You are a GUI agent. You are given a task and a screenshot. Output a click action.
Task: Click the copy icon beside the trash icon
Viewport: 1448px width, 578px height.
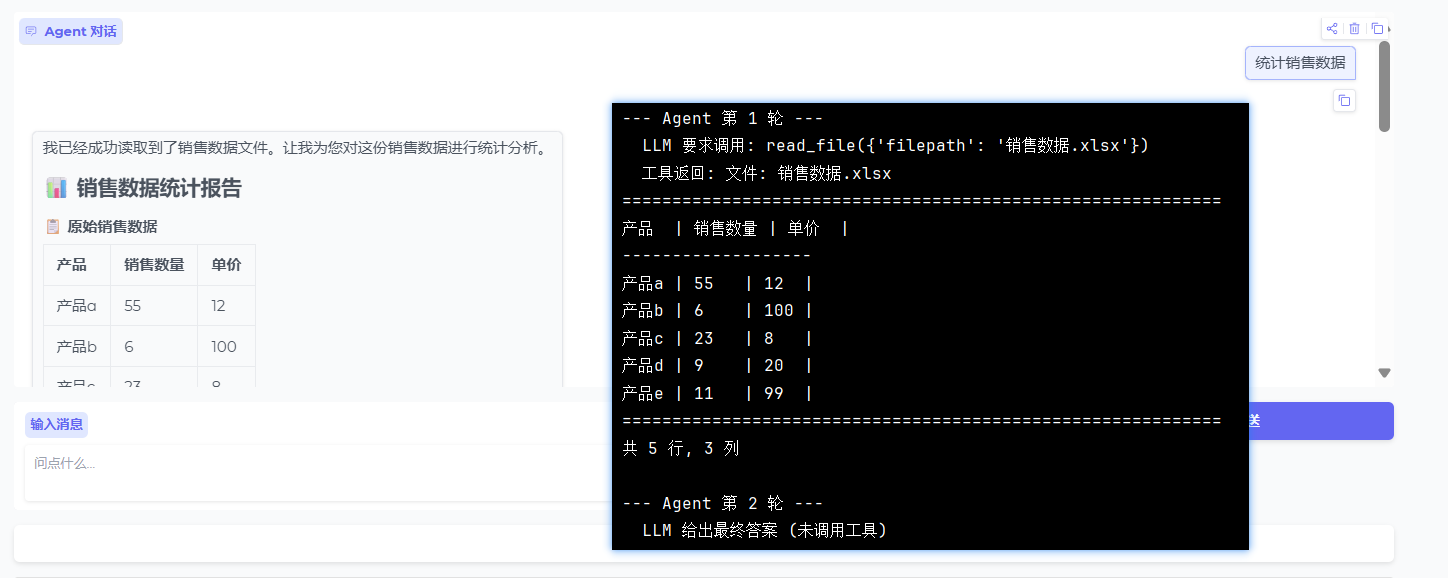tap(1377, 29)
